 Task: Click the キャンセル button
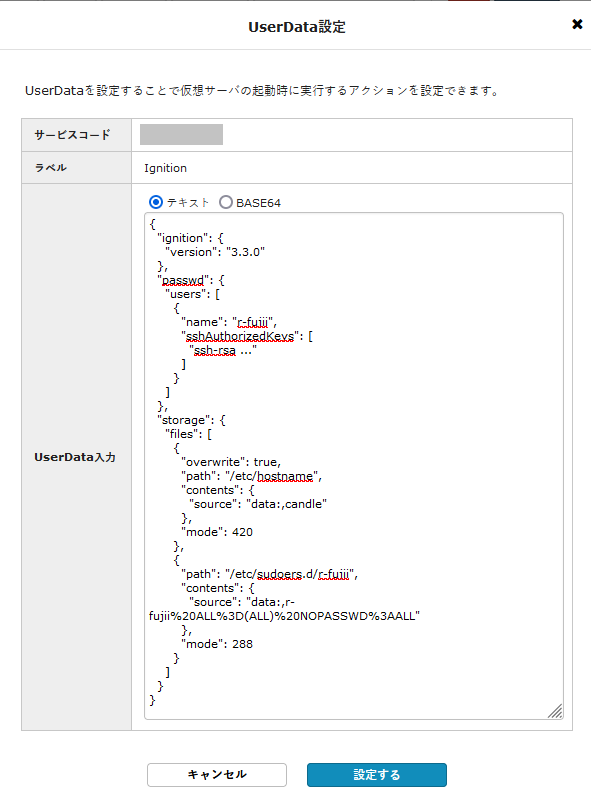click(x=216, y=774)
